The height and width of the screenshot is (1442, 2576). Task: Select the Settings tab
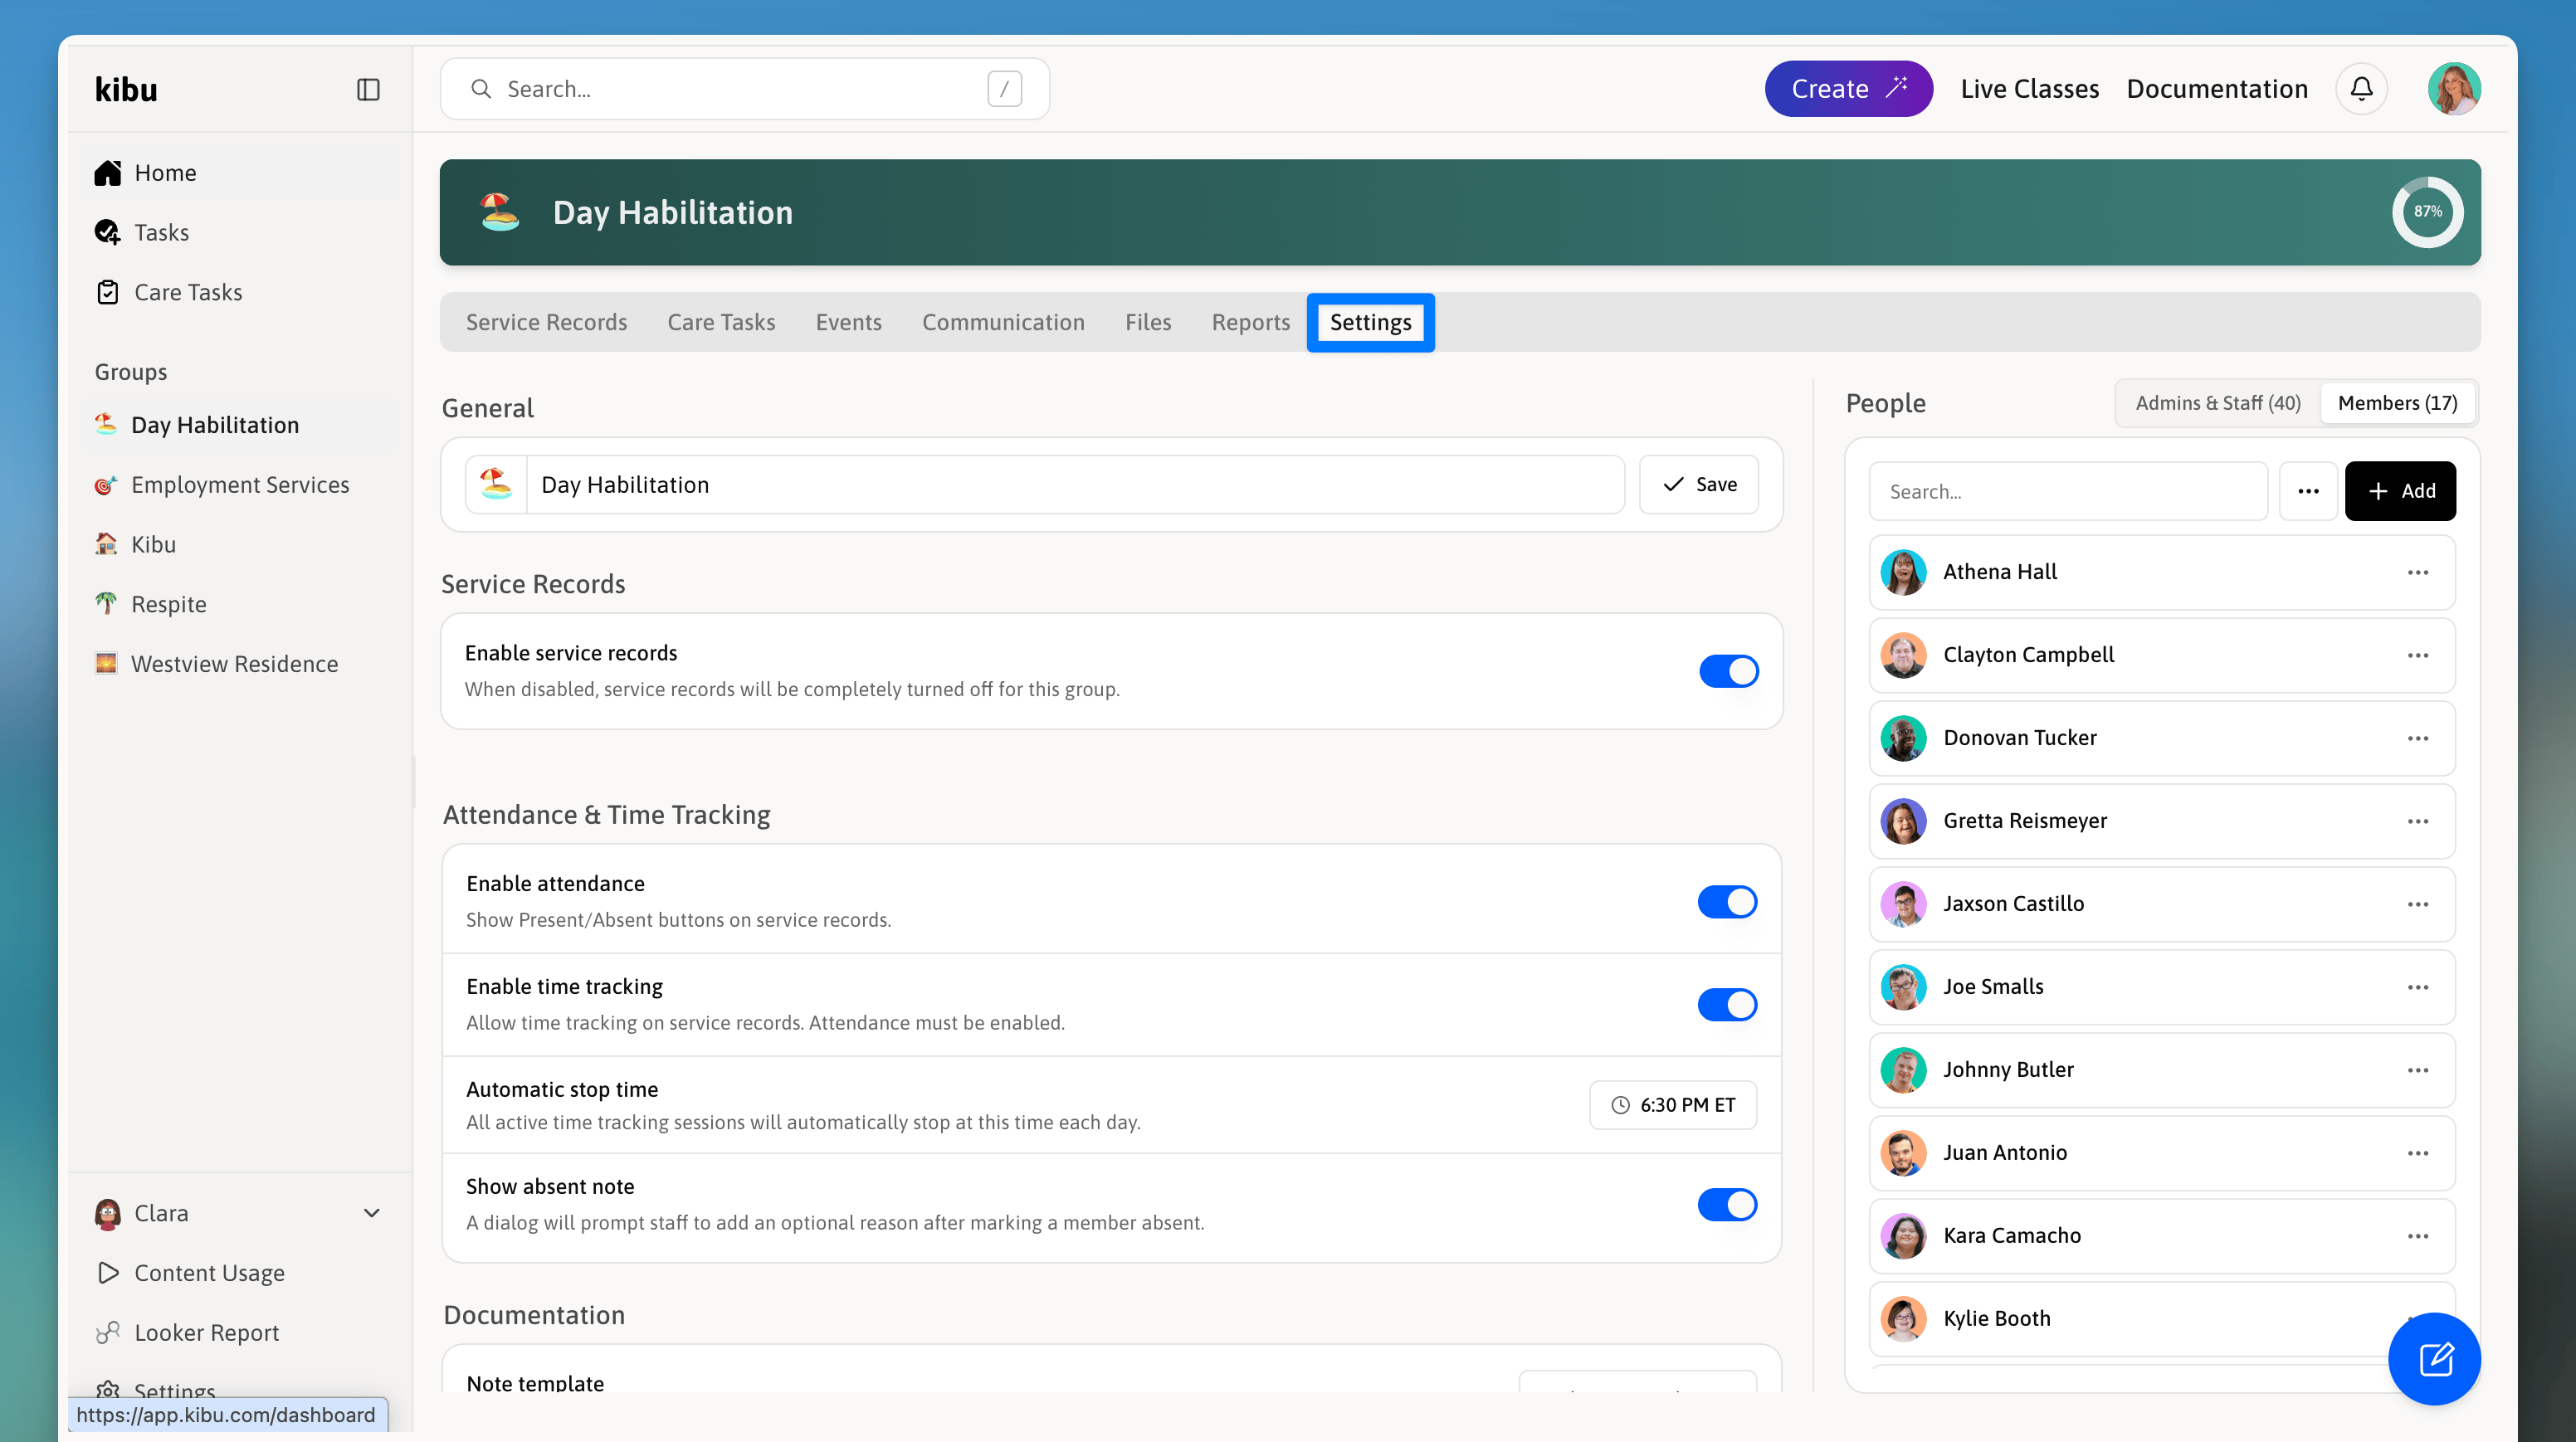click(1370, 322)
